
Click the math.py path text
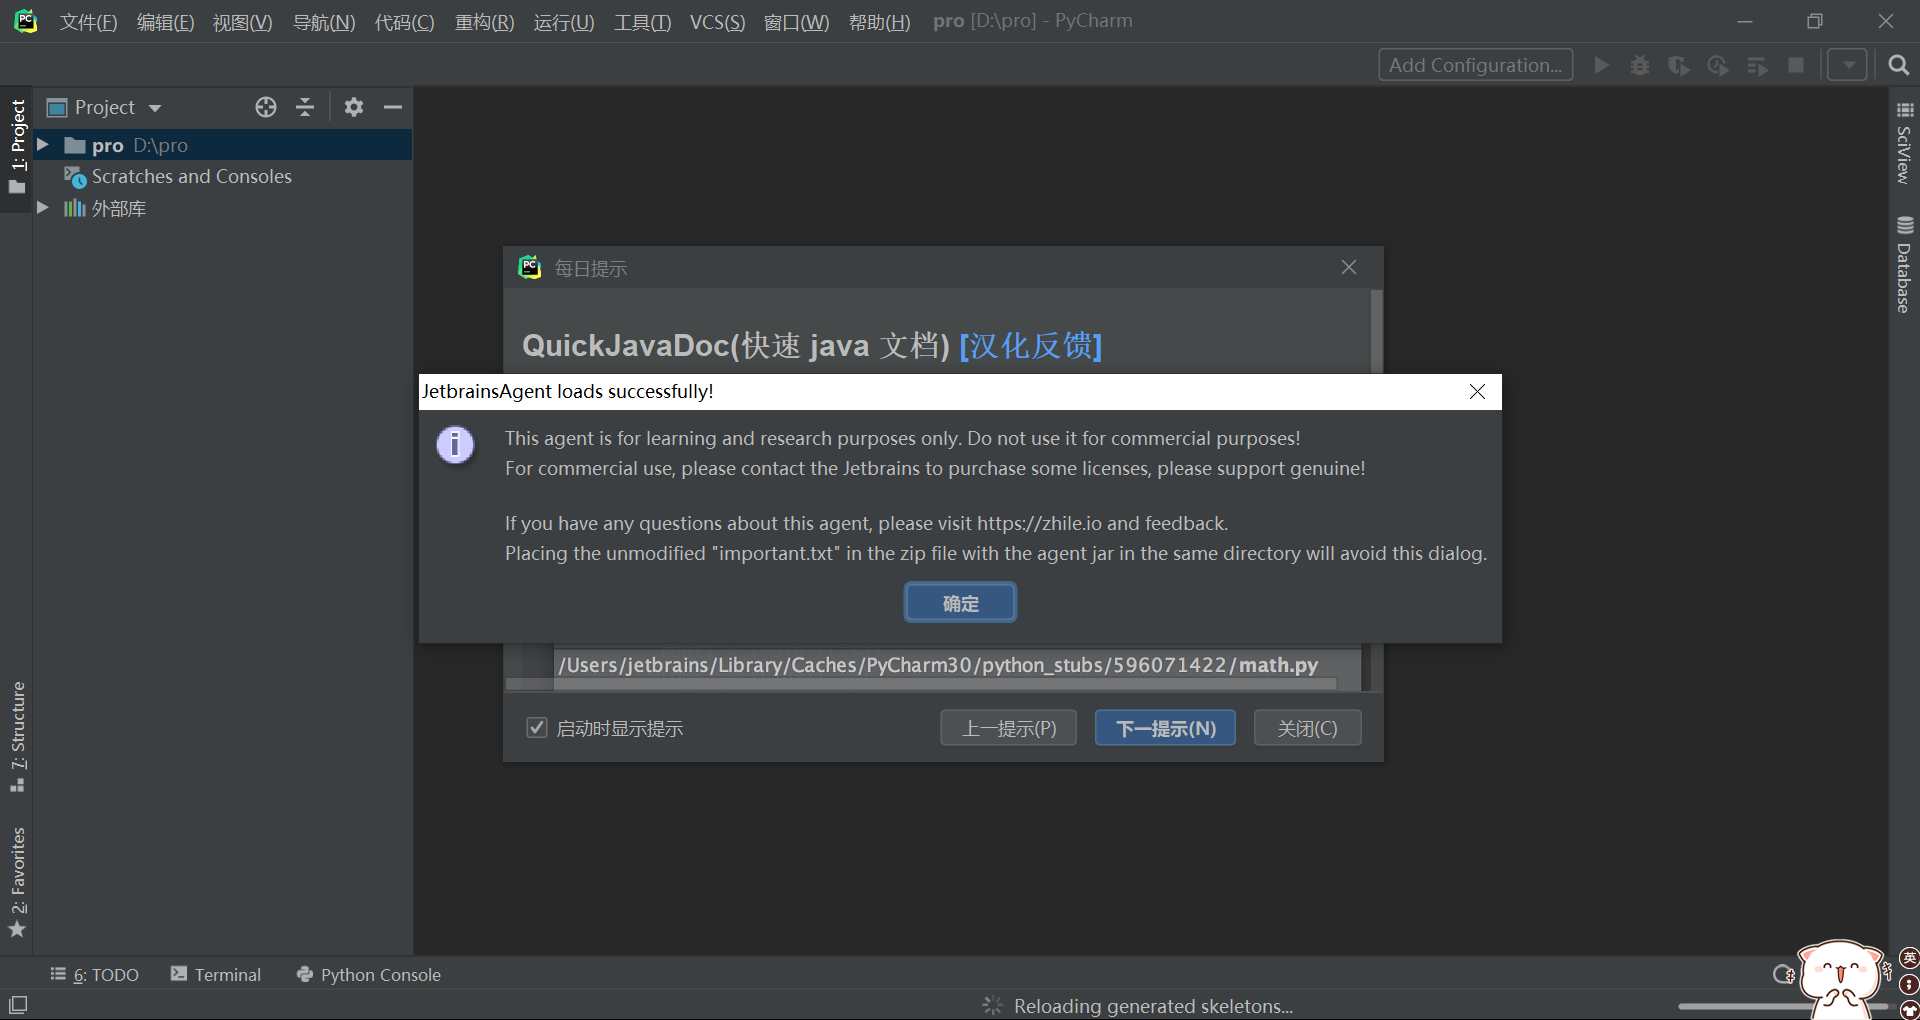pyautogui.click(x=938, y=665)
